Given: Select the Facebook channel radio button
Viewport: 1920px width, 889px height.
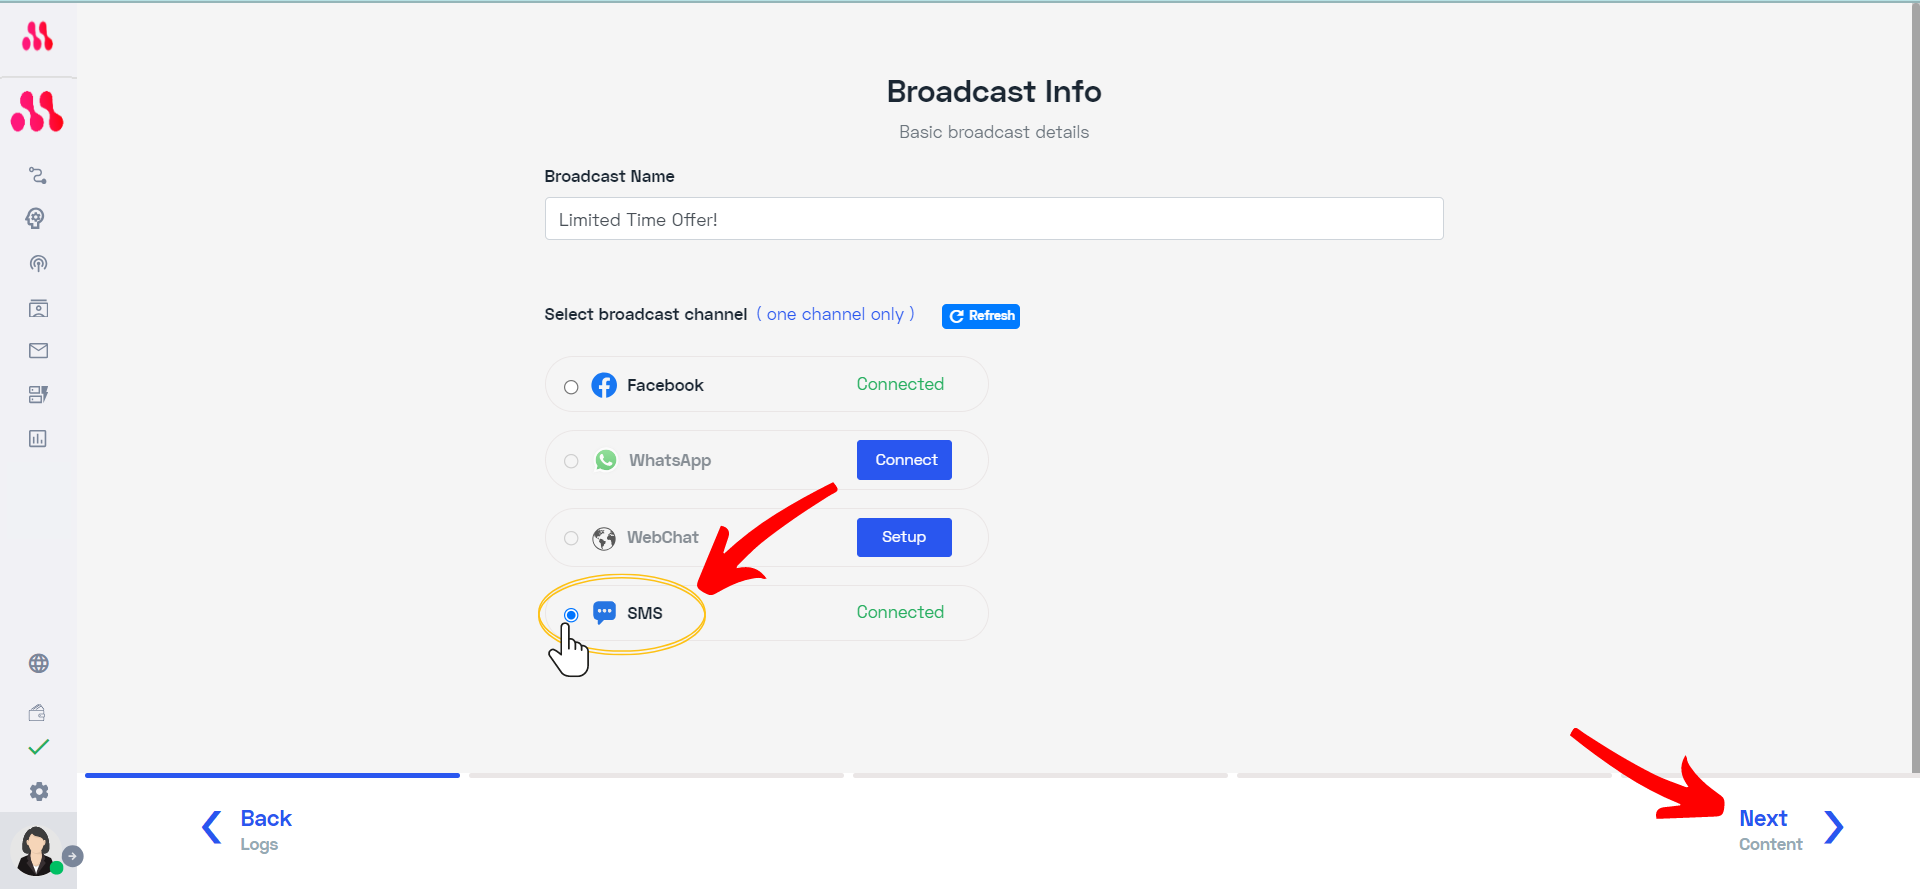Looking at the screenshot, I should point(571,387).
